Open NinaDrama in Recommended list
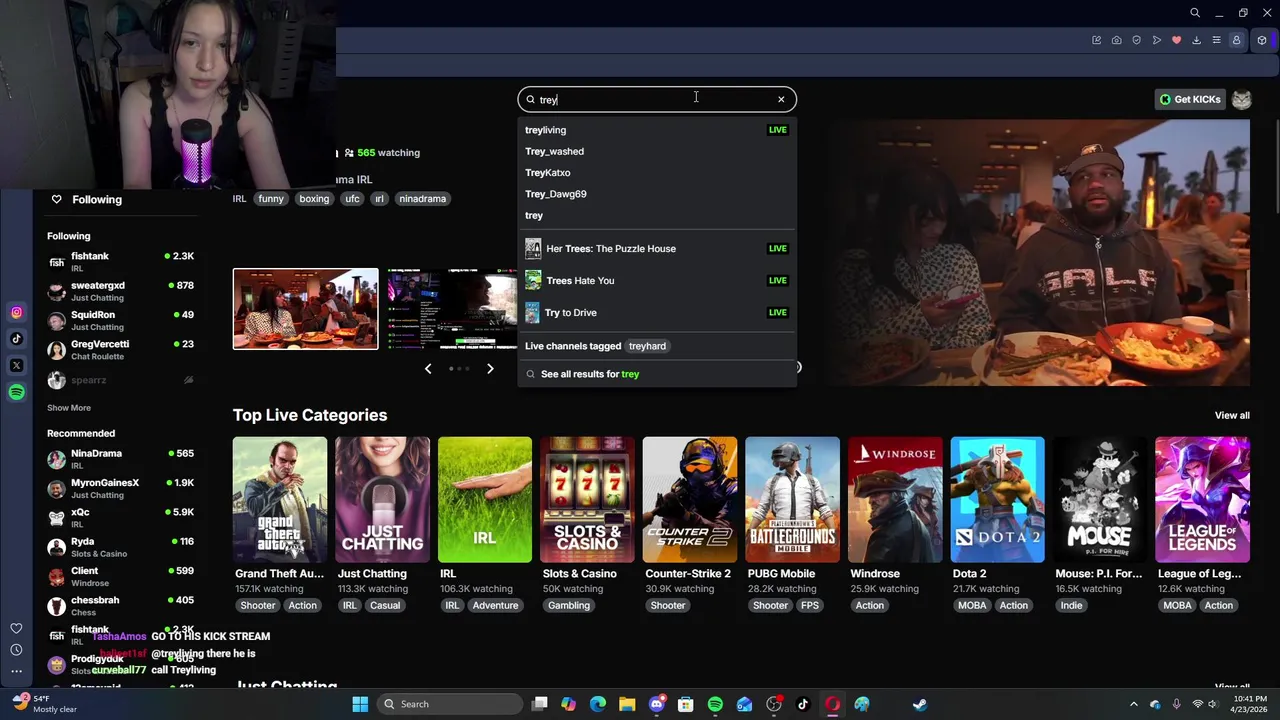The image size is (1280, 720). coord(120,459)
